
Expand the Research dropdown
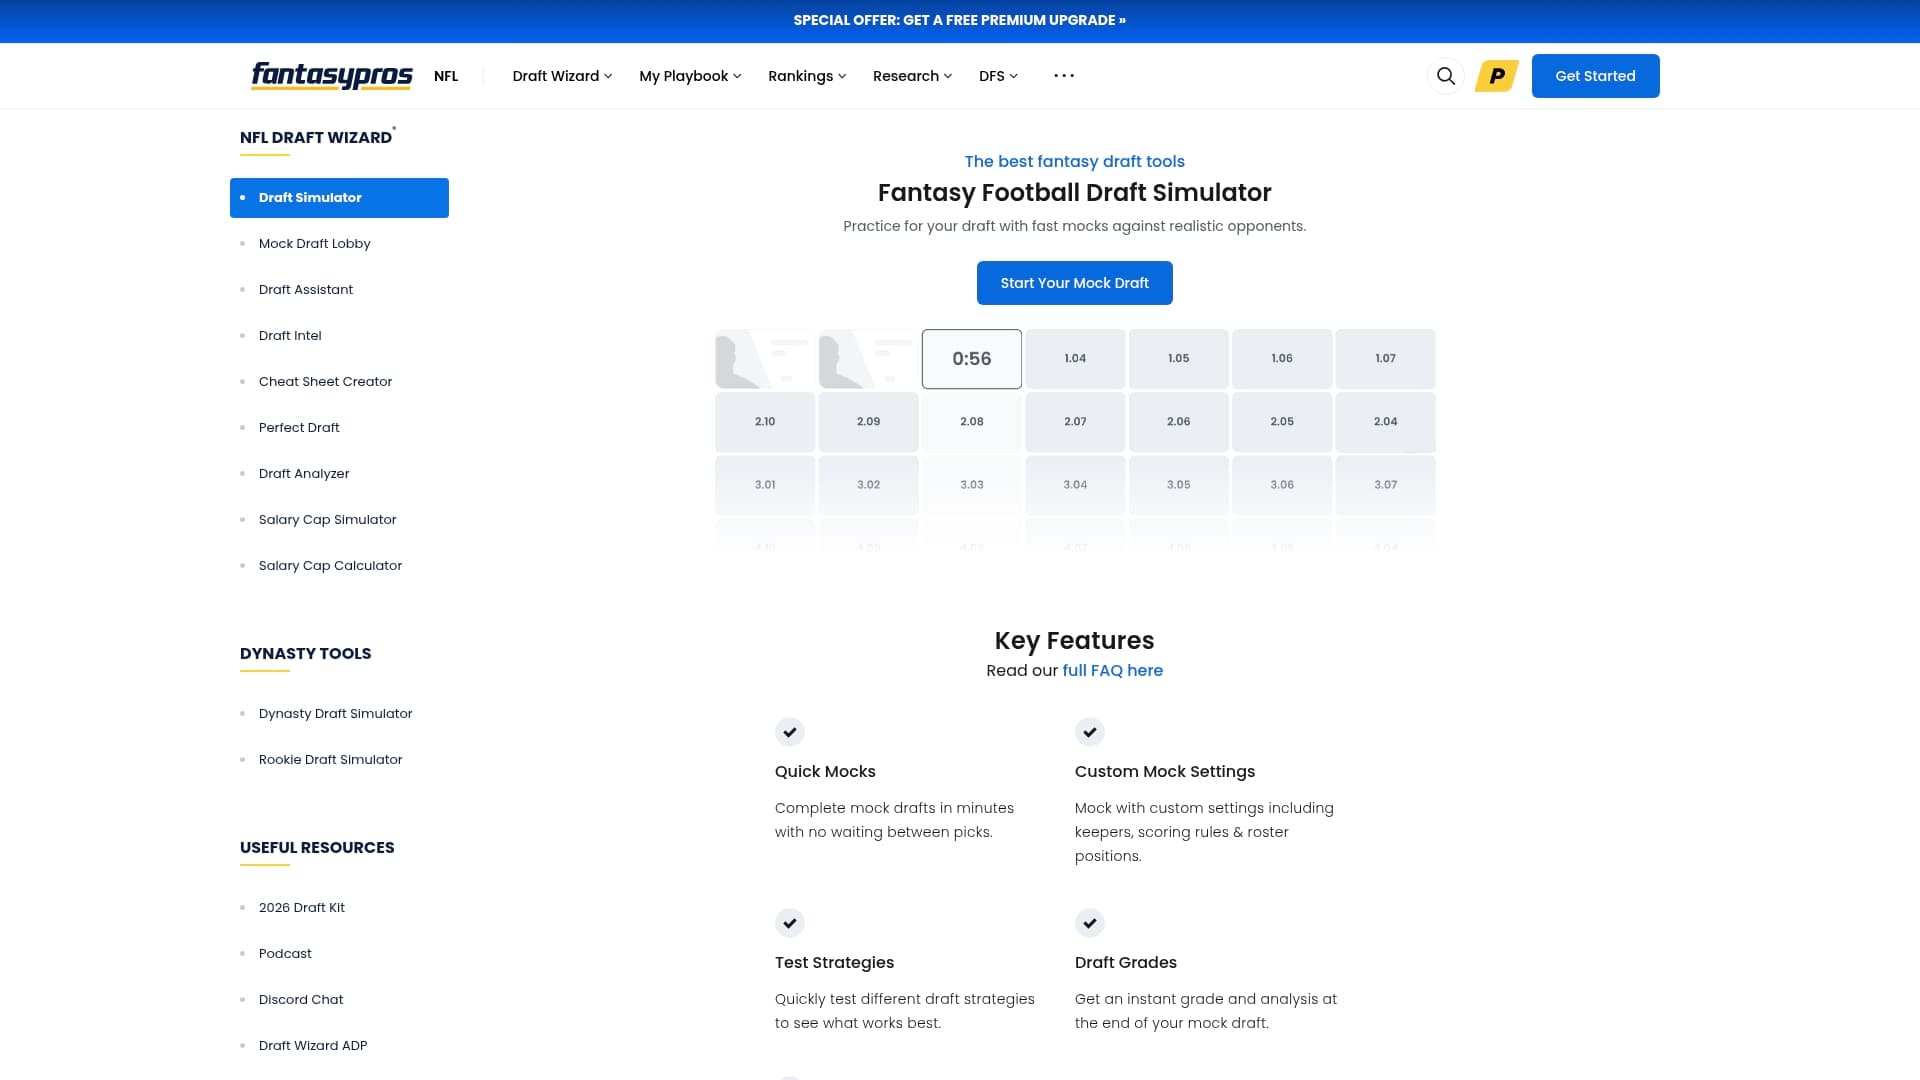click(x=912, y=76)
